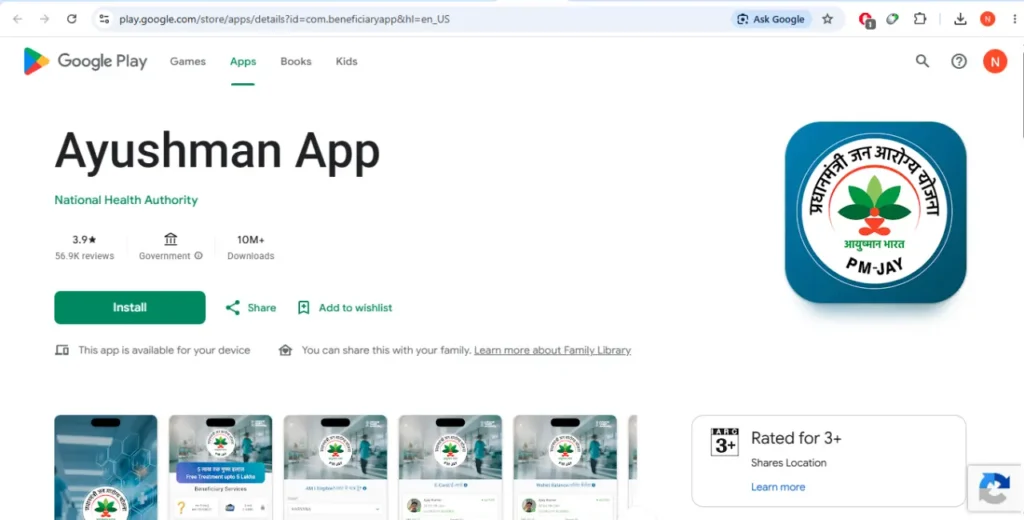Click the Google Play logo
The width and height of the screenshot is (1024, 520).
(x=85, y=61)
